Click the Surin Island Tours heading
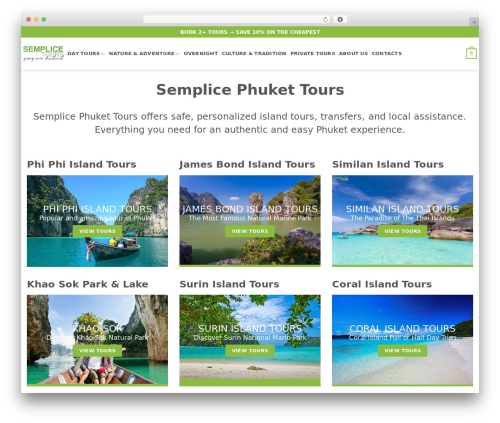The width and height of the screenshot is (500, 423). tap(229, 284)
